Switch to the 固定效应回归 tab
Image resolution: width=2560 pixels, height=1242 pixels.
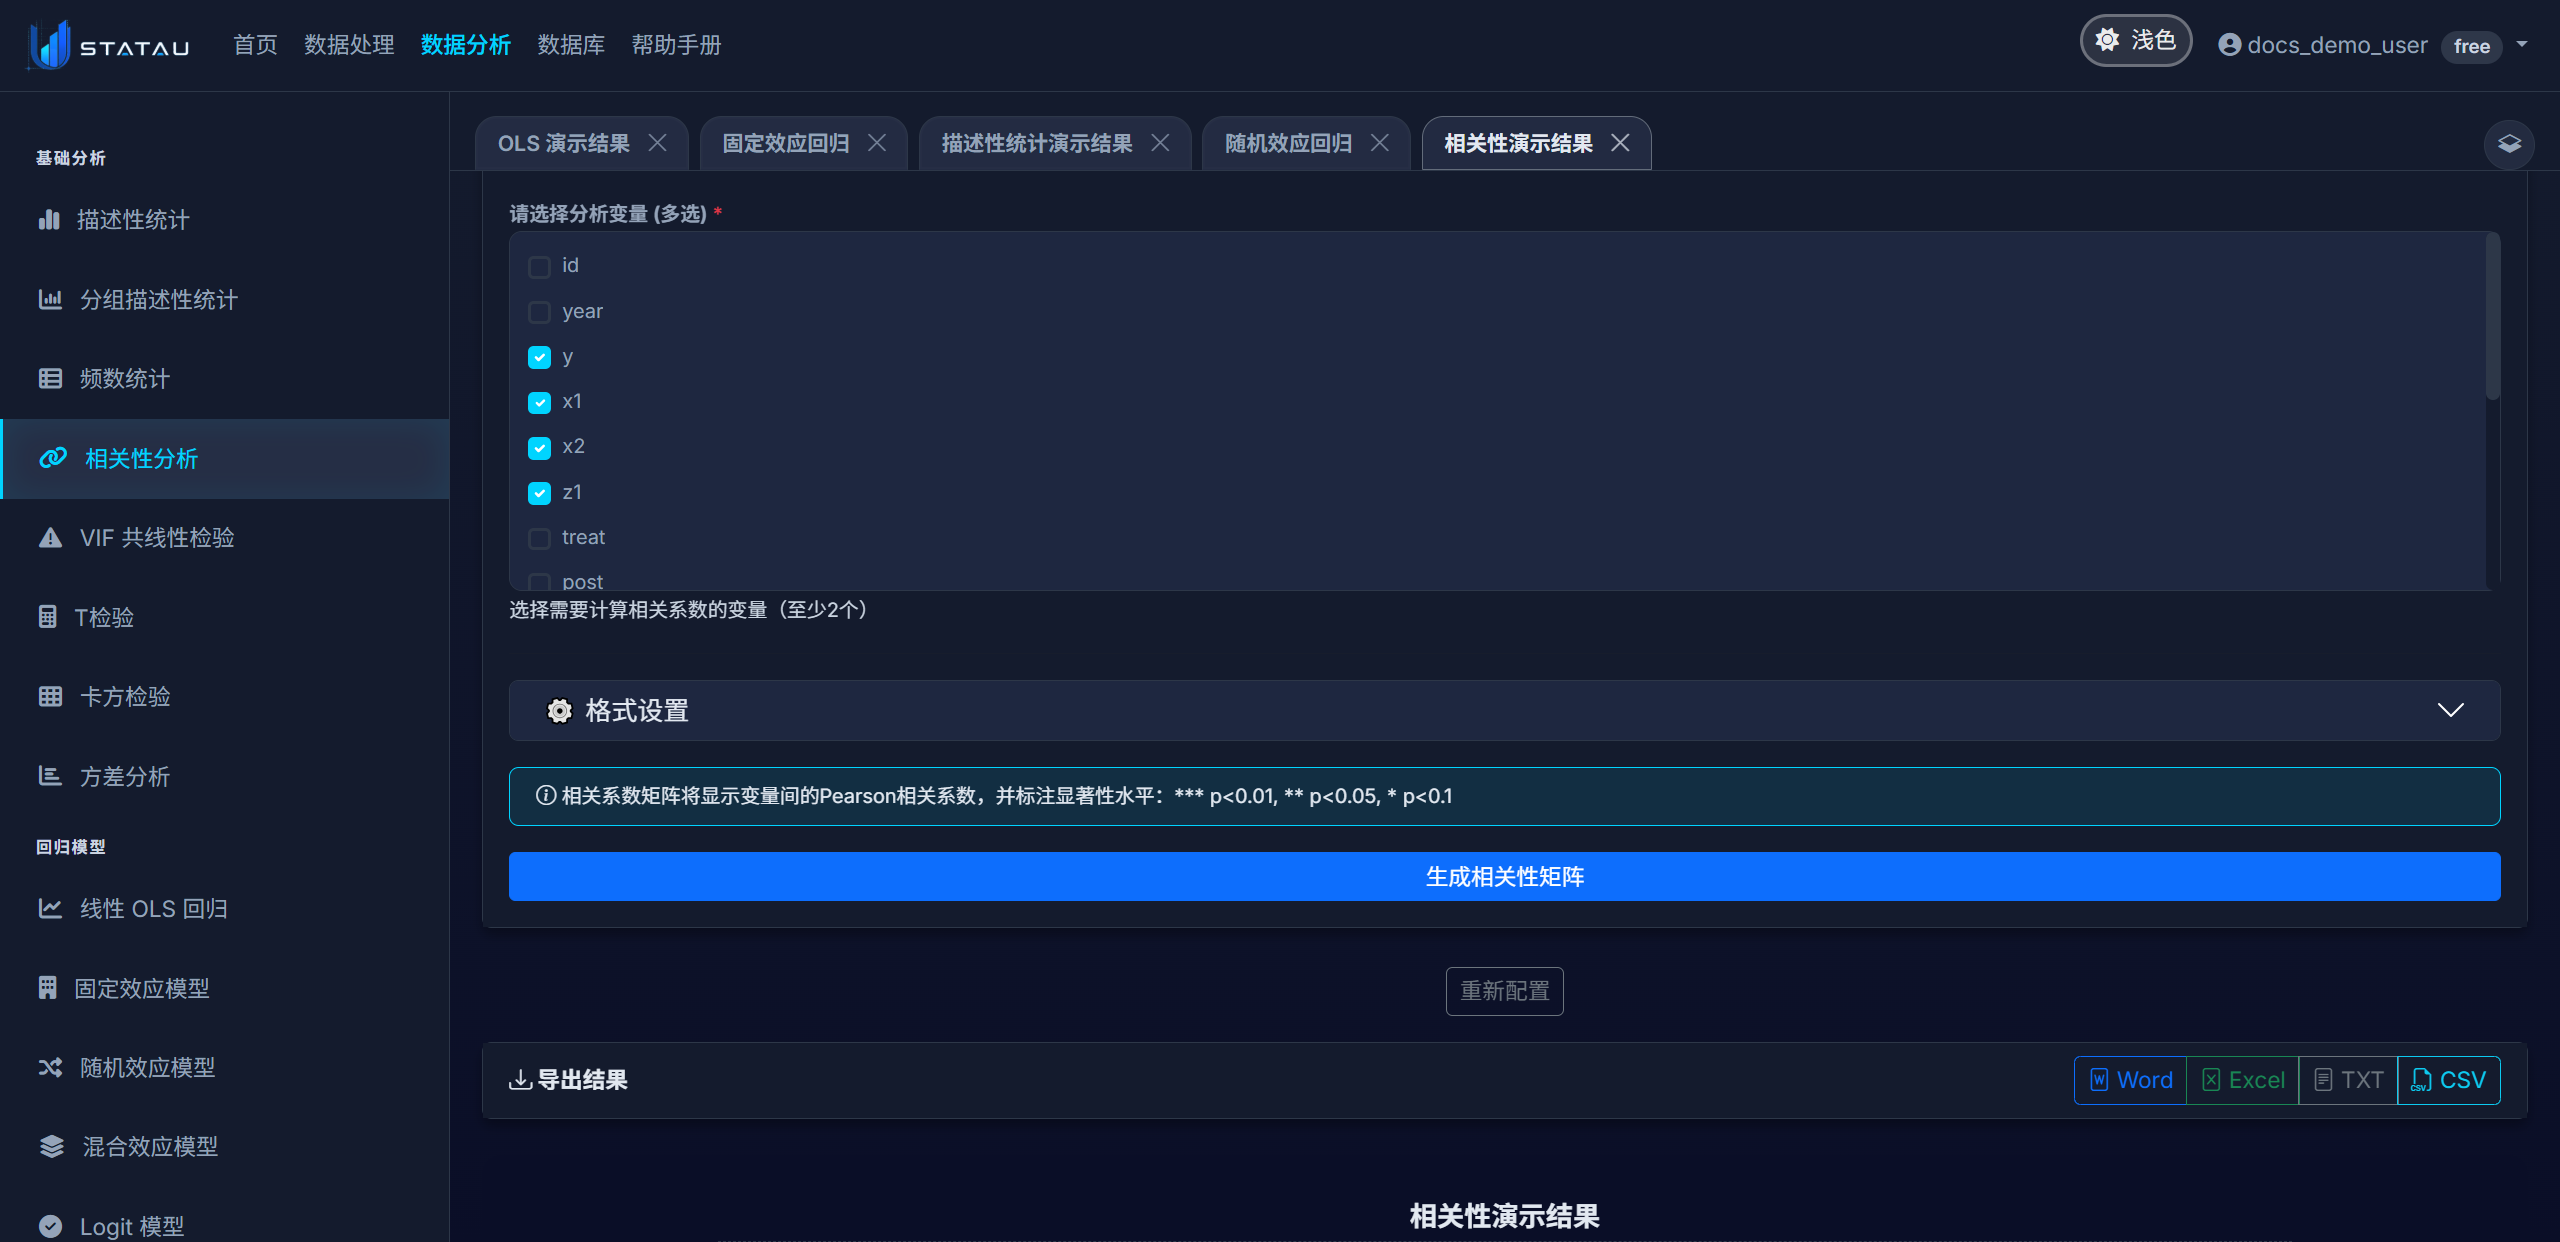[x=786, y=143]
